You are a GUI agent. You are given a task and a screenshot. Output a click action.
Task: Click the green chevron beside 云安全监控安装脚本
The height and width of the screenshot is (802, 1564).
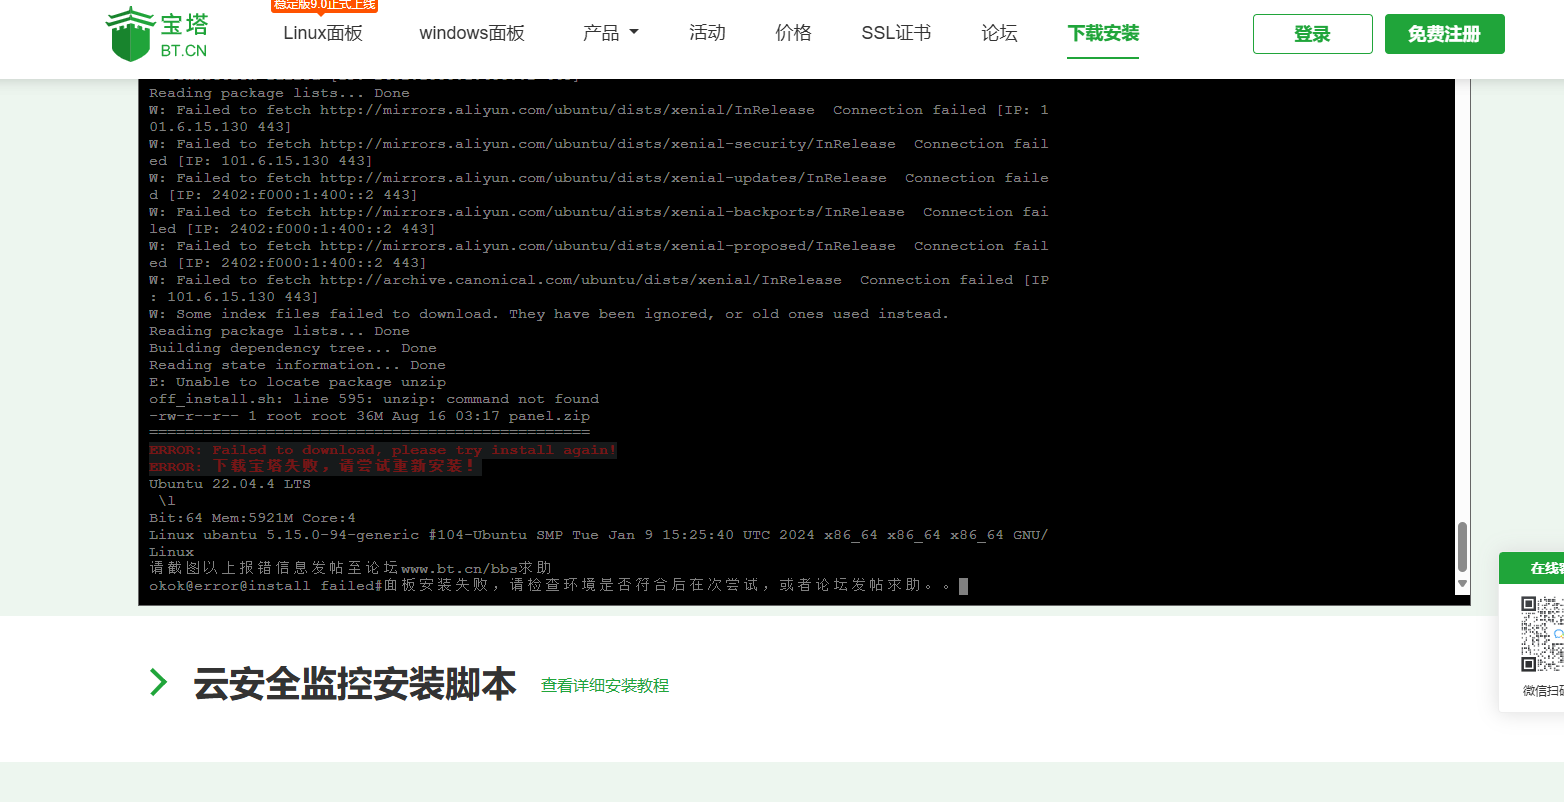click(158, 682)
